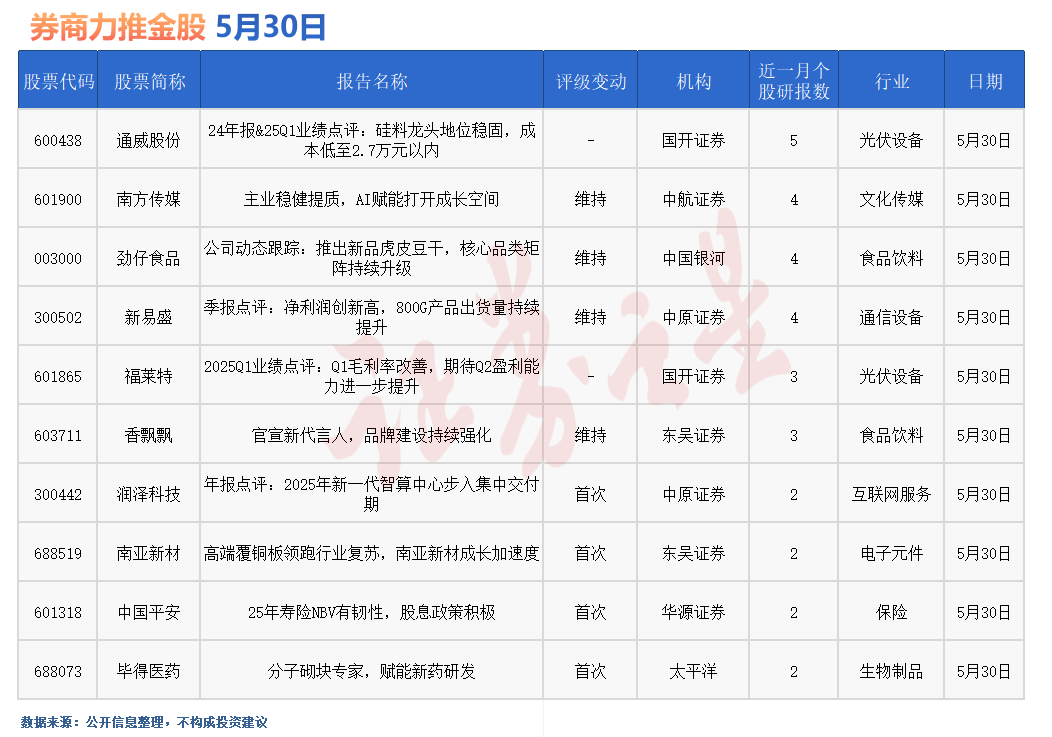
Task: Click report 主业稳健提质，AI赋能打开成长空间
Action: click(372, 199)
